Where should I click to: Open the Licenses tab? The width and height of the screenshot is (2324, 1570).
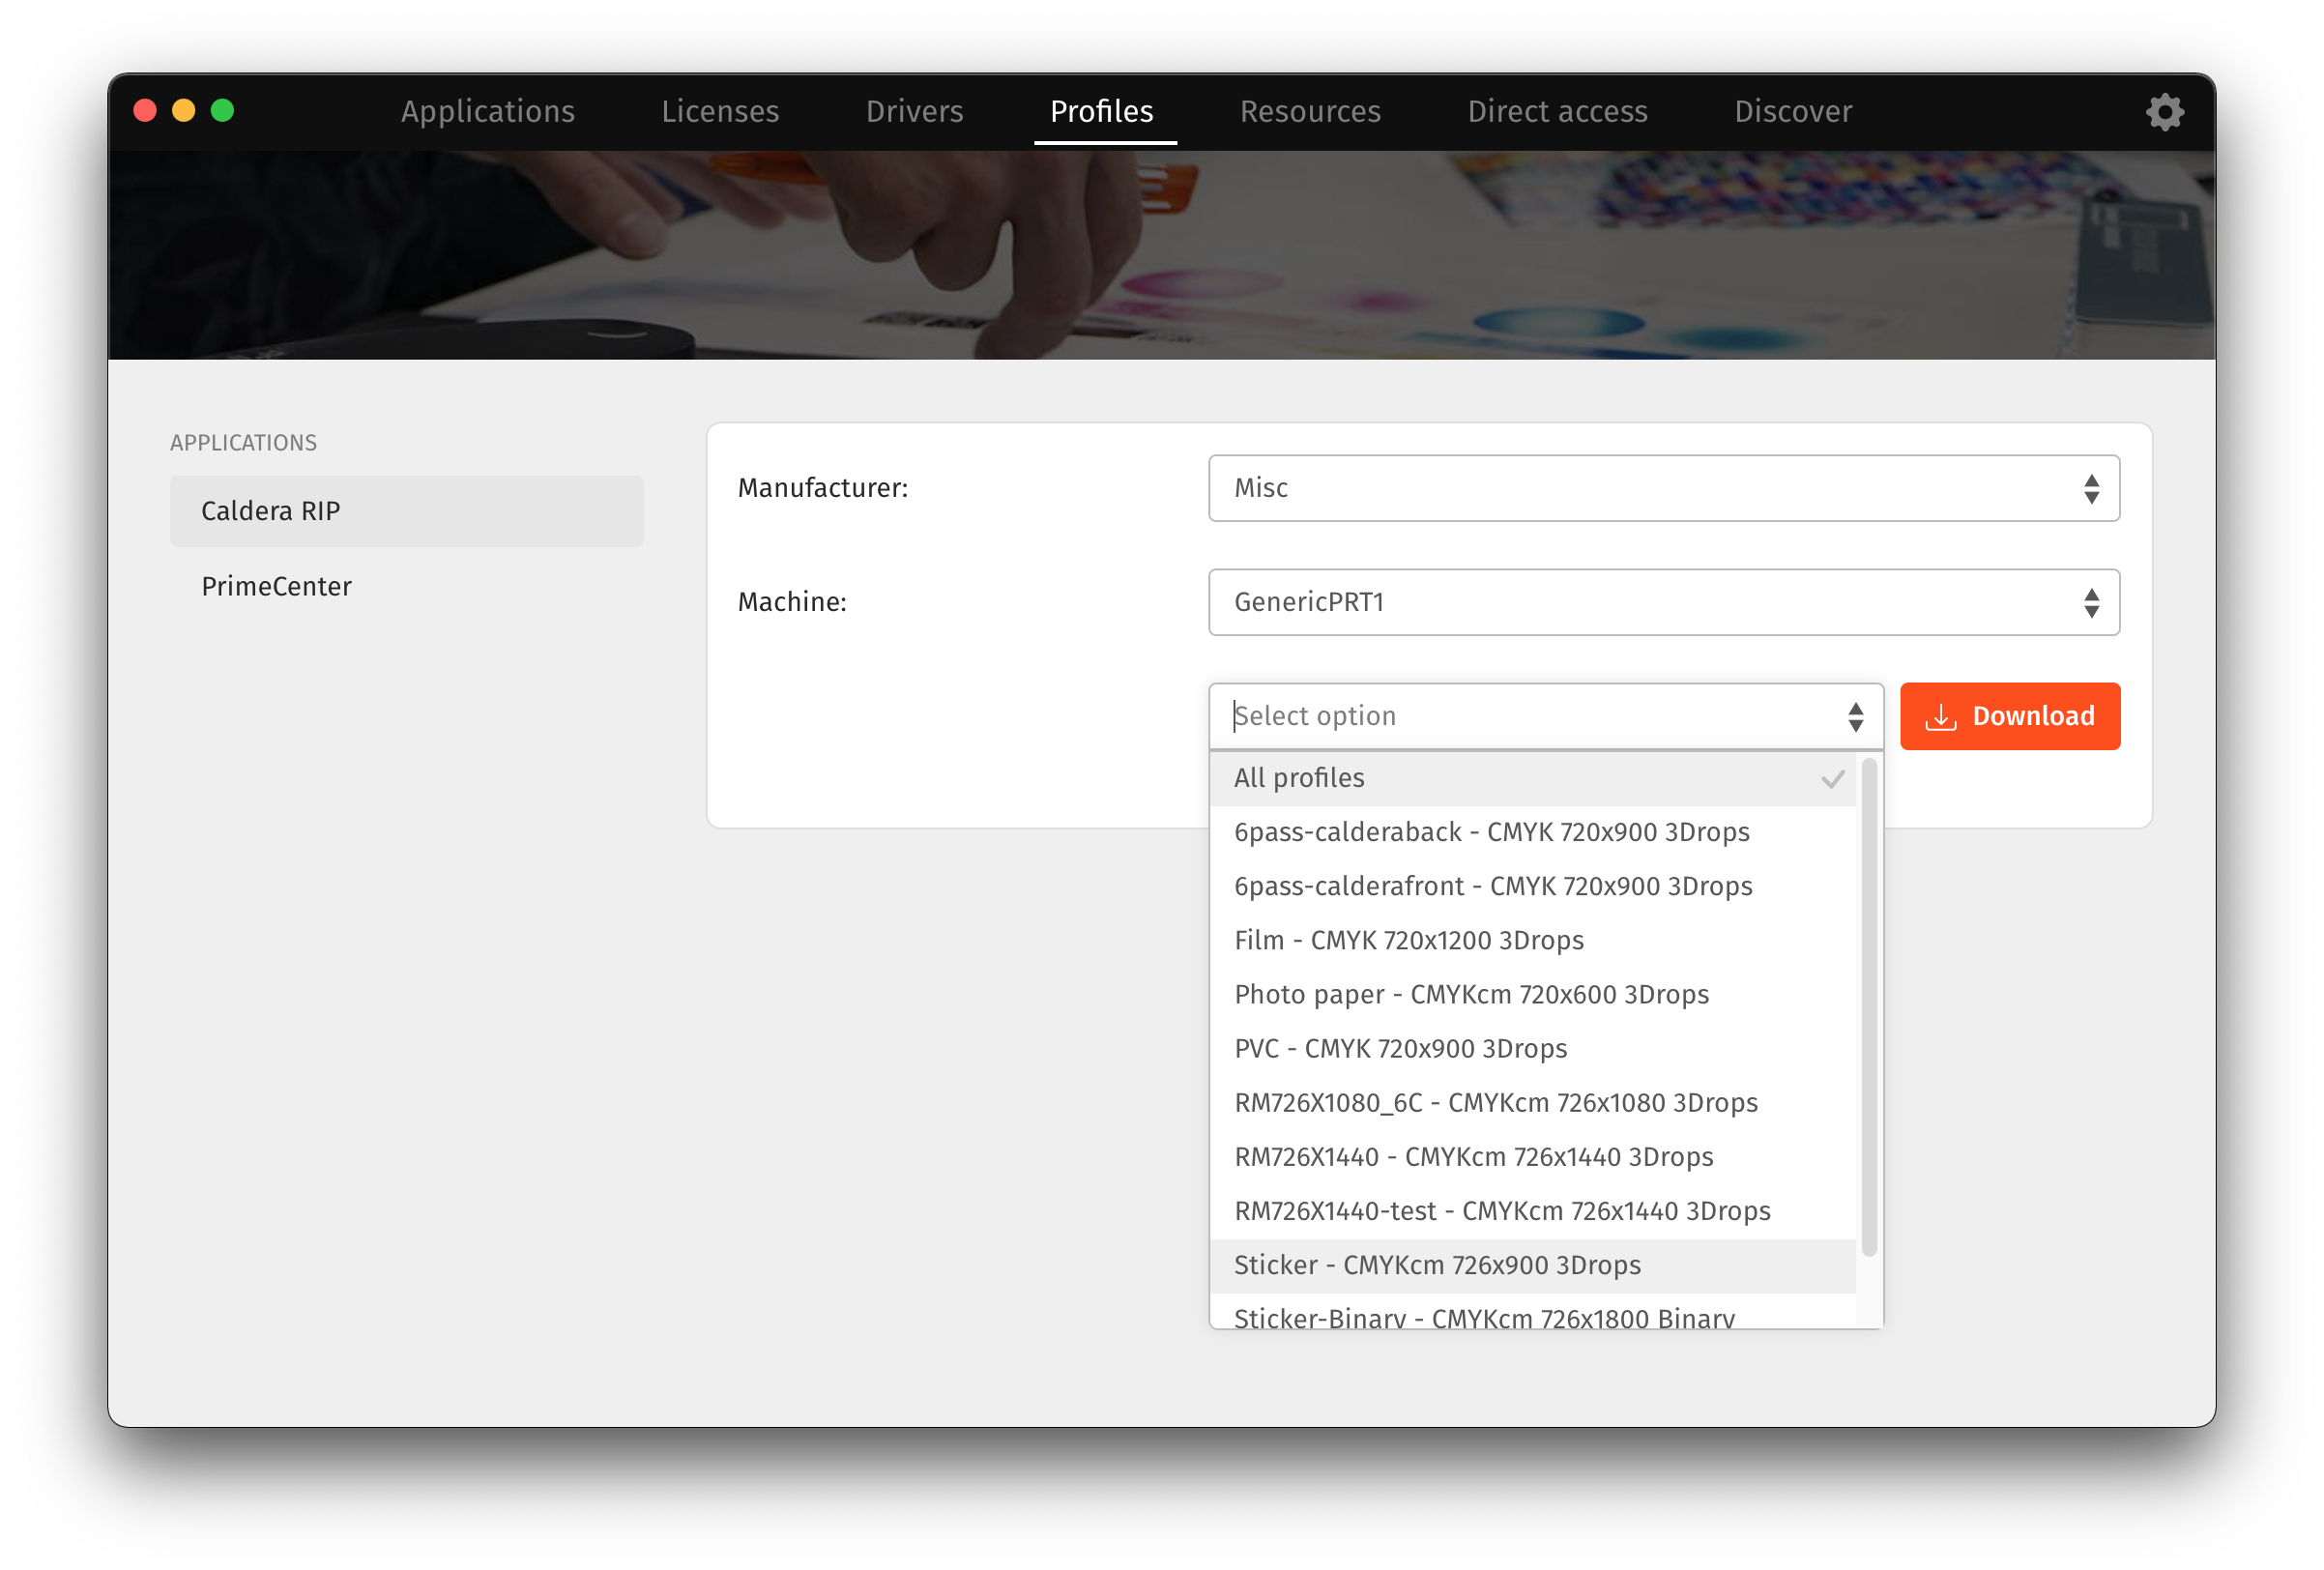tap(720, 111)
